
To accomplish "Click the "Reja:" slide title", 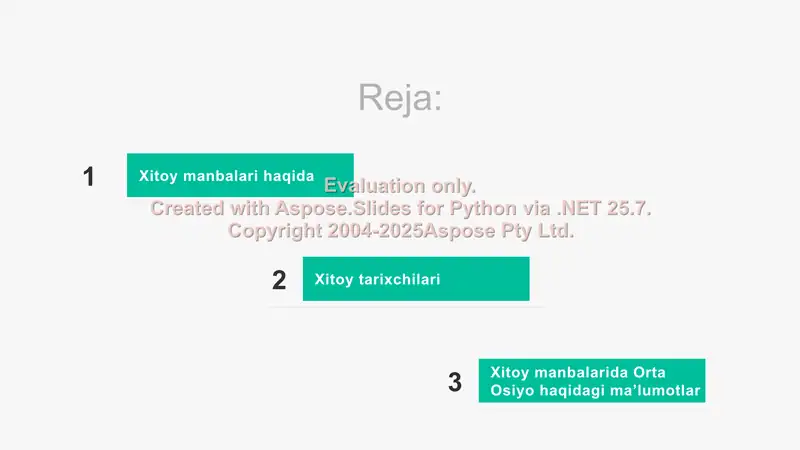I will coord(400,97).
